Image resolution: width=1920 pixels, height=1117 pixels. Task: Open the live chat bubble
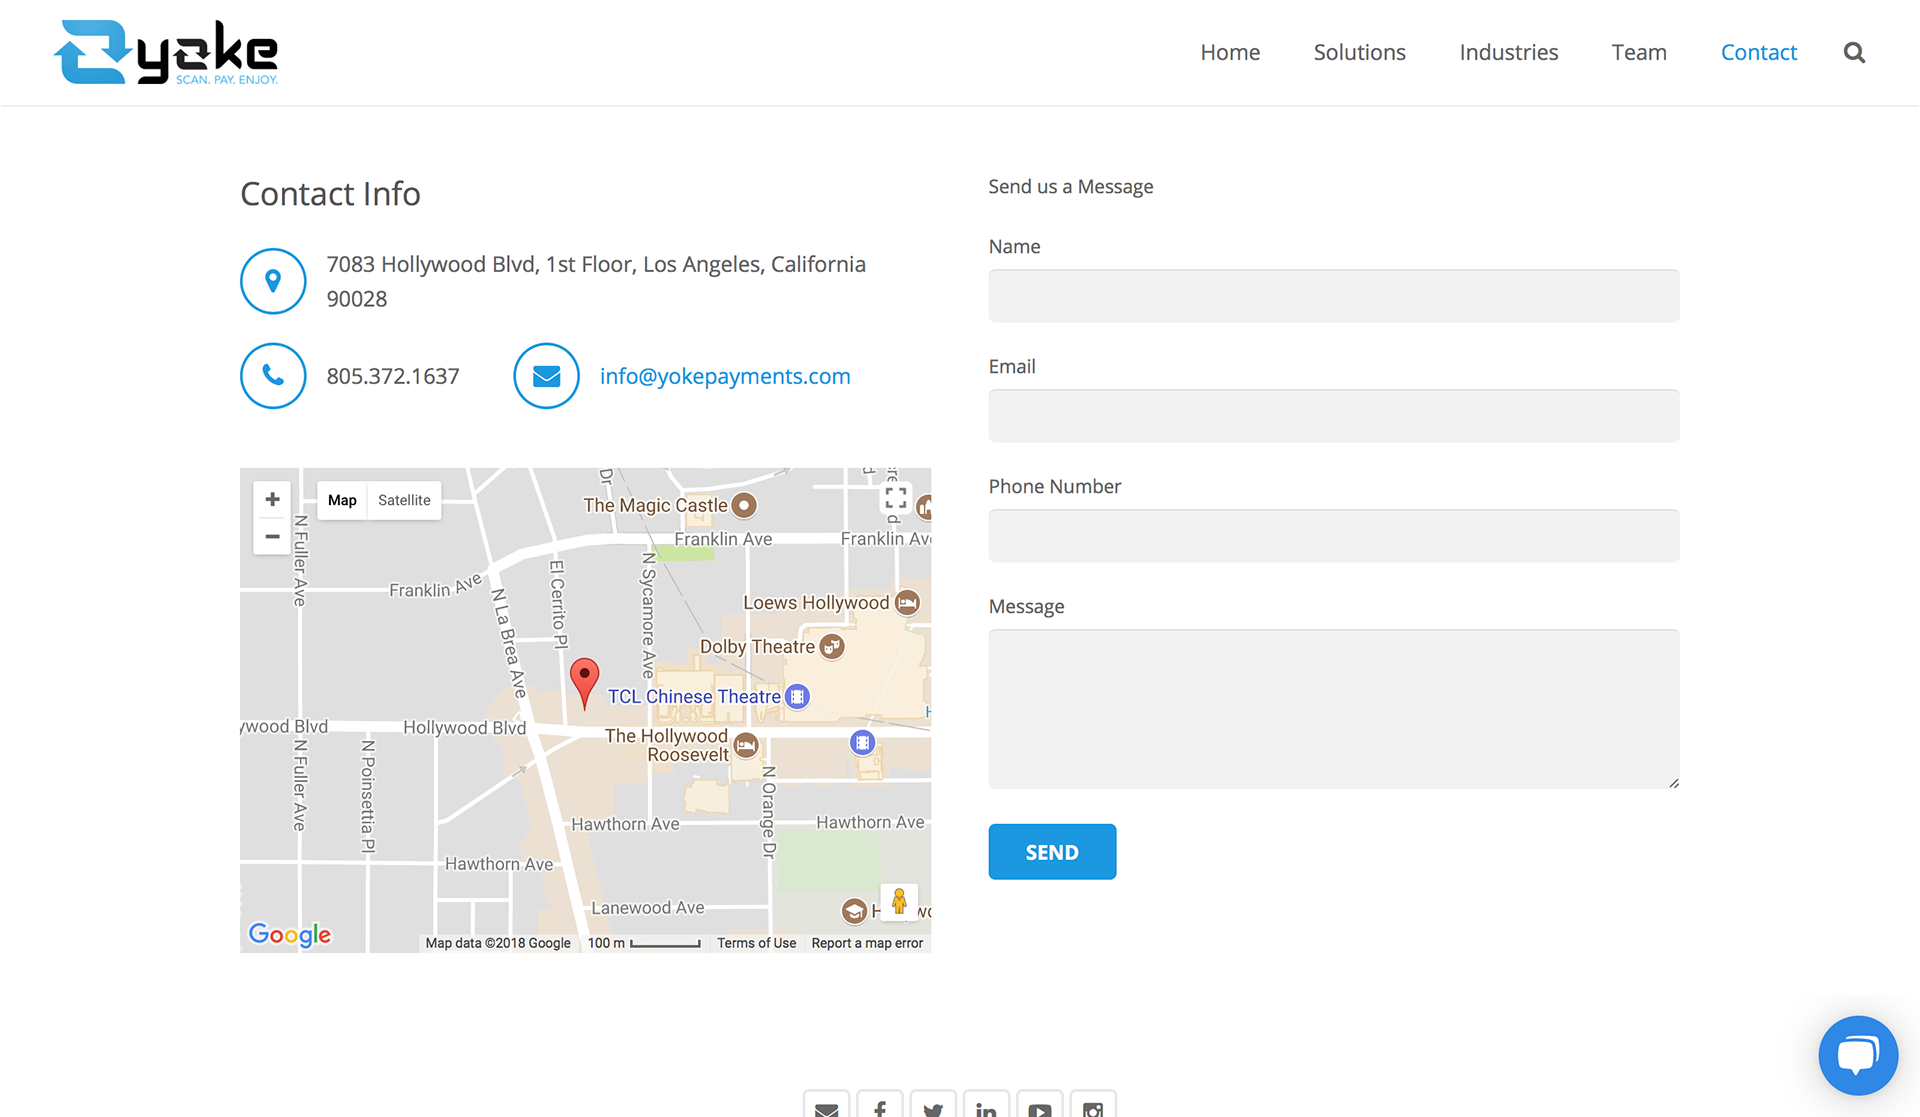click(1857, 1055)
